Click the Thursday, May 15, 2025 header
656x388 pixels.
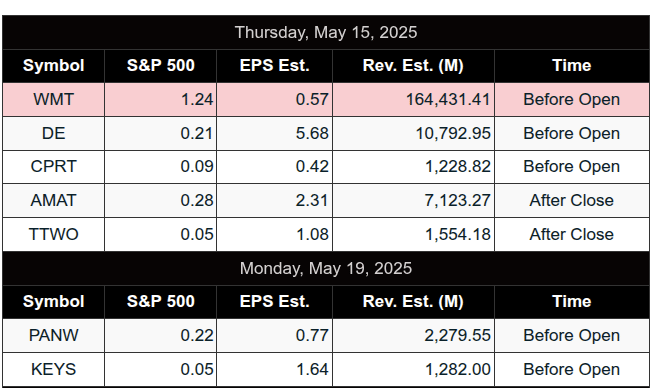click(x=326, y=33)
